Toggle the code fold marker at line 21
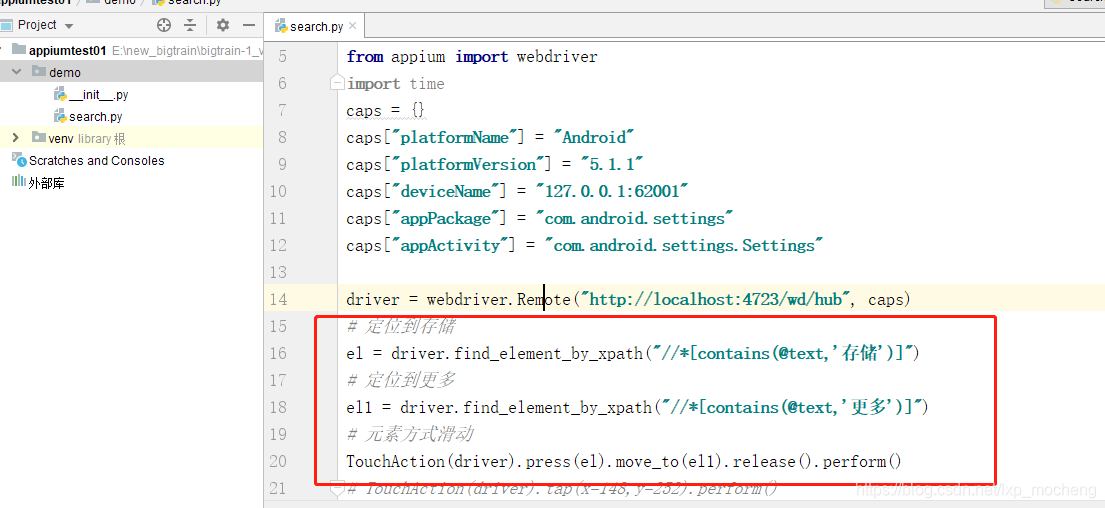Image resolution: width=1105 pixels, height=508 pixels. (337, 487)
